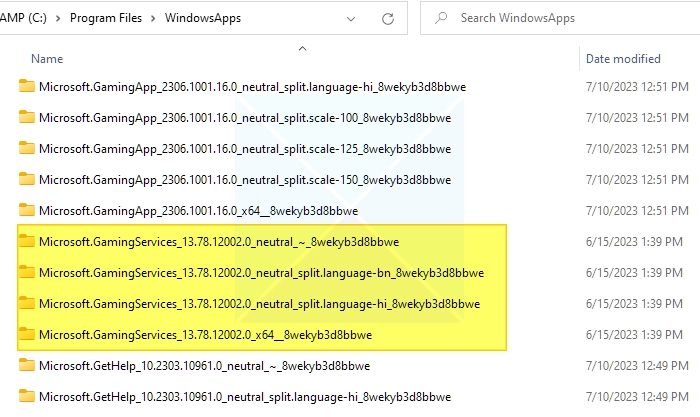Click folder icon of GamingApp split.scale-100
The image size is (700, 417).
27,117
